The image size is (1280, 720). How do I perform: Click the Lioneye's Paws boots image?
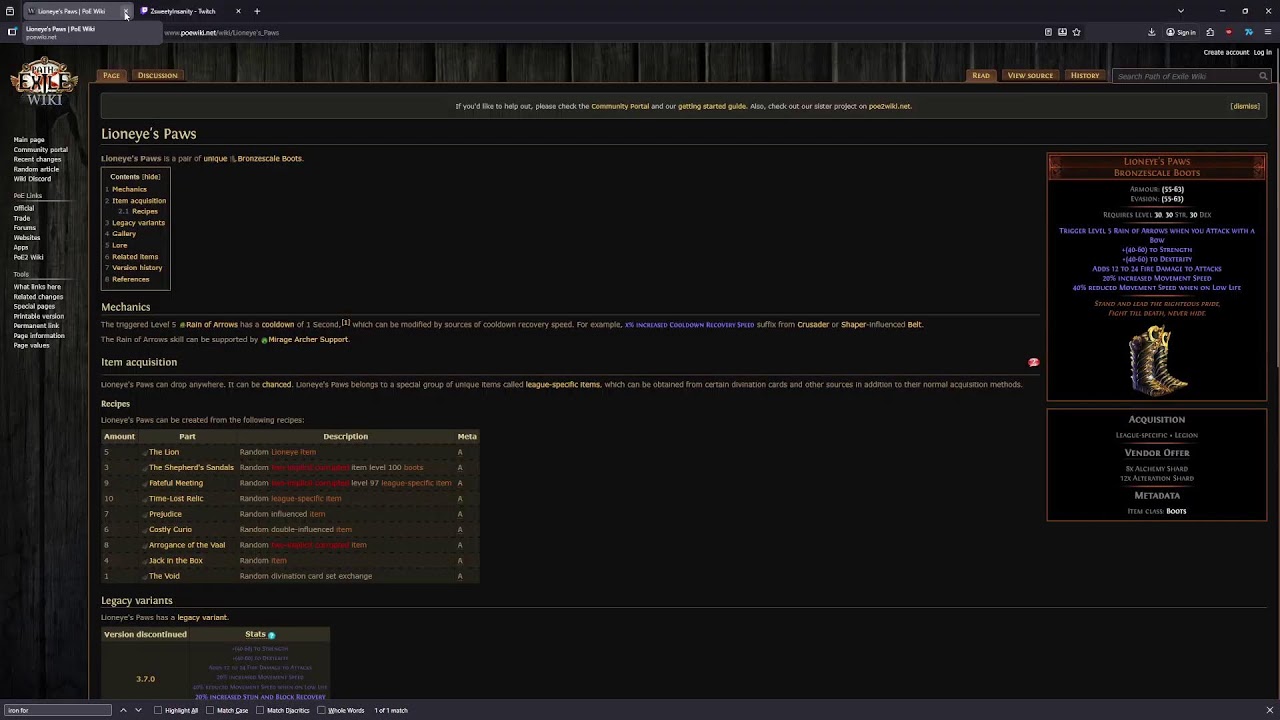[1157, 360]
